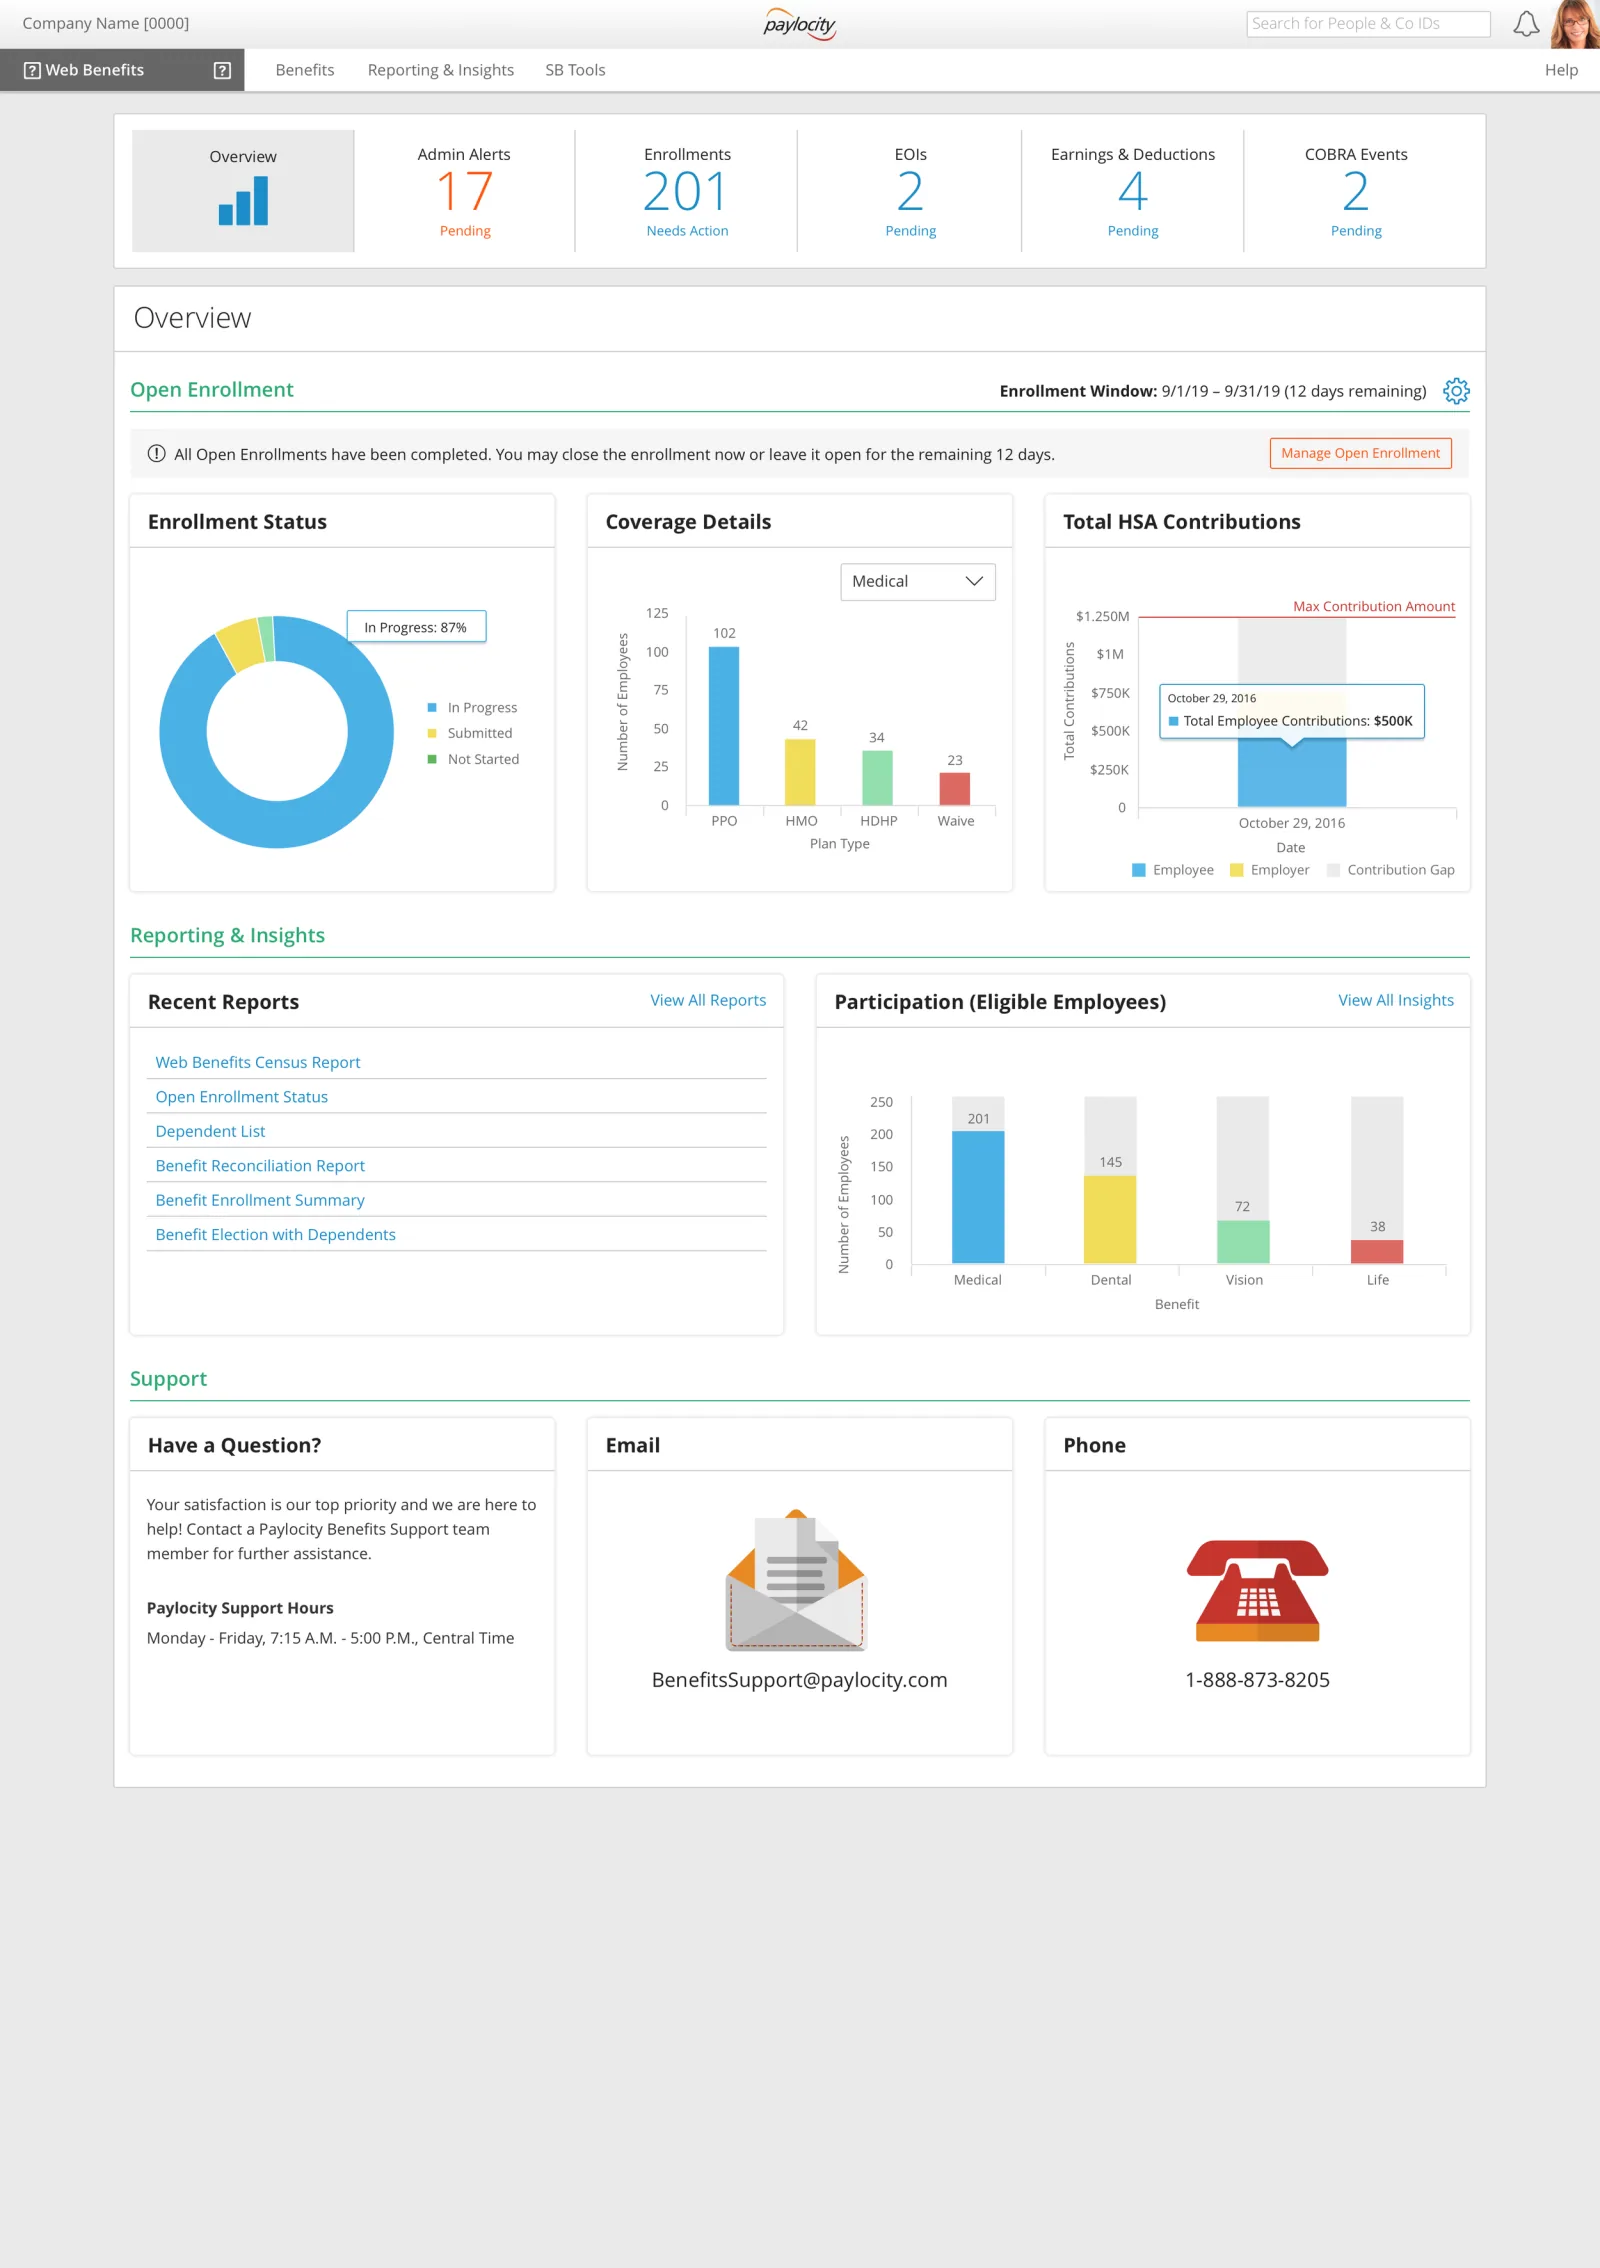
Task: Follow the View All Reports link
Action: (x=708, y=1000)
